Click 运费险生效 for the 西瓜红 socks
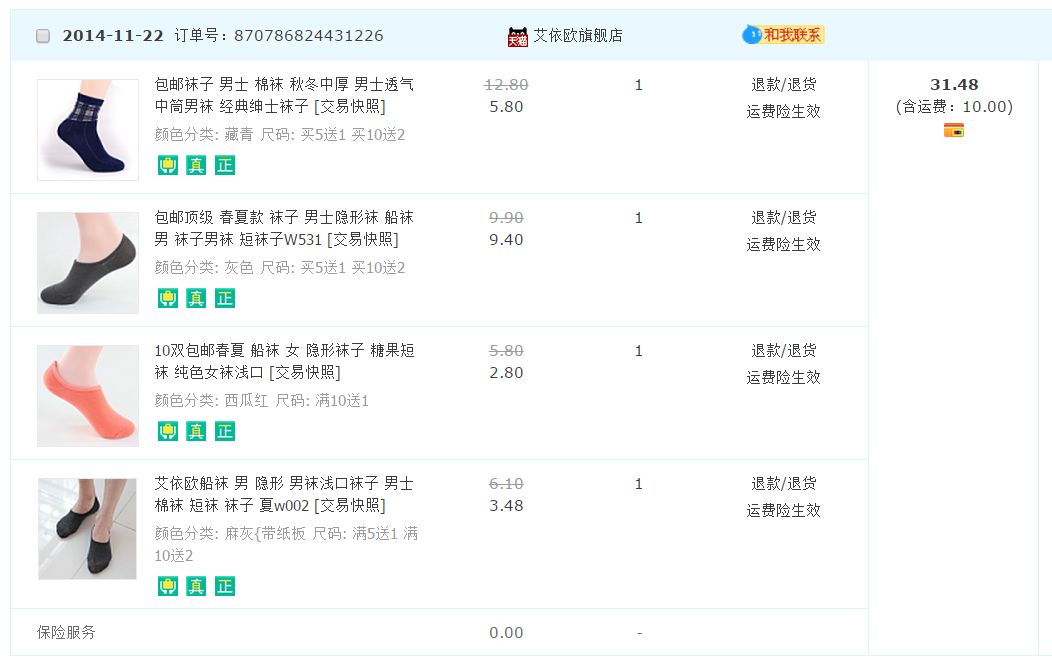 tap(783, 377)
